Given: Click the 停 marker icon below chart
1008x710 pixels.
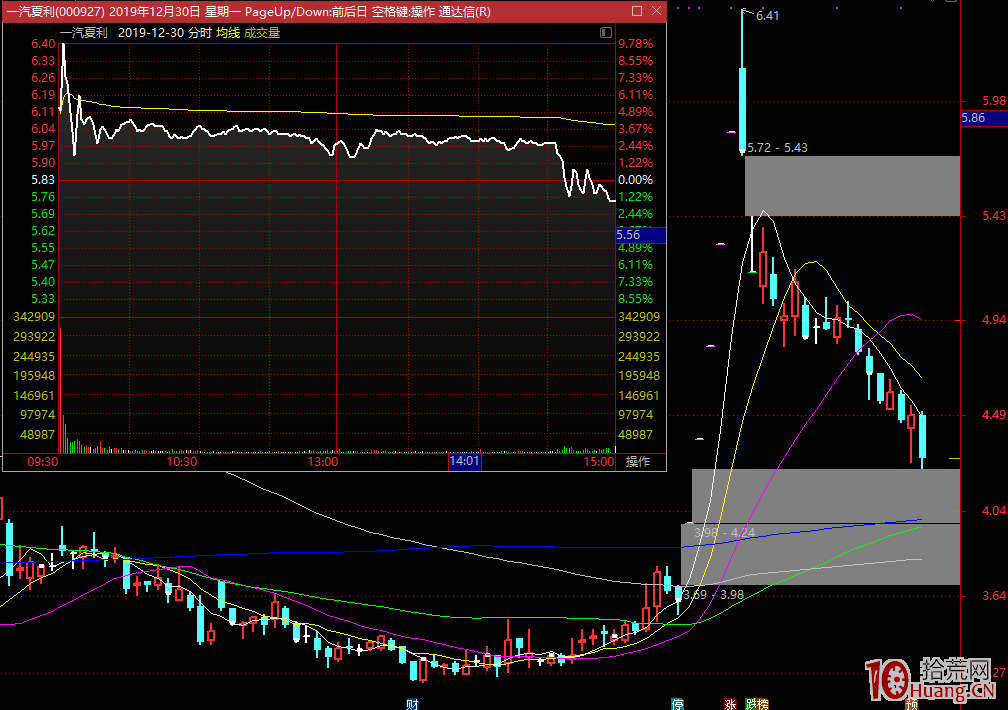Looking at the screenshot, I should click(677, 703).
